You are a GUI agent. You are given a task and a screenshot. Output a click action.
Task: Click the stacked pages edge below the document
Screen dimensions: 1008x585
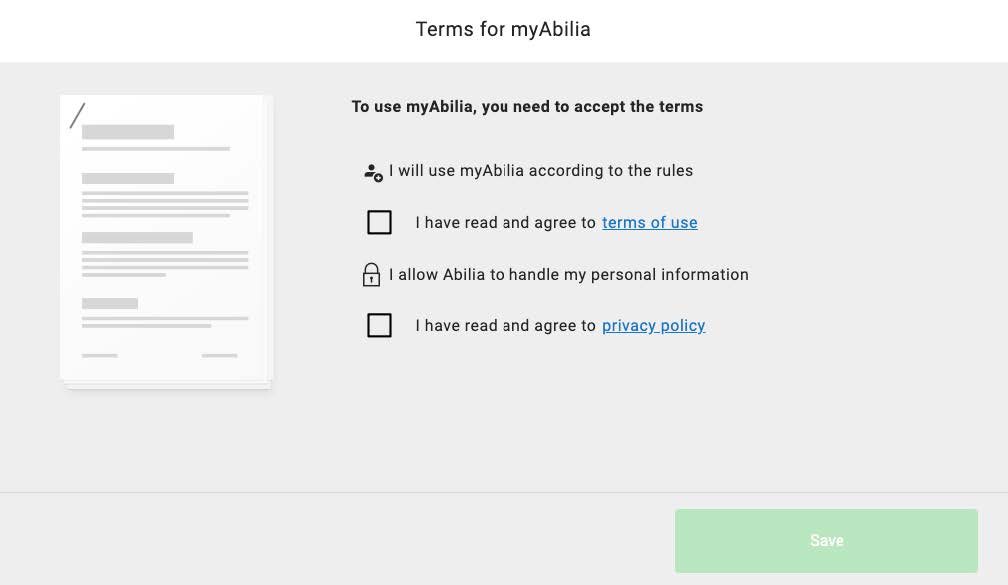(x=166, y=384)
